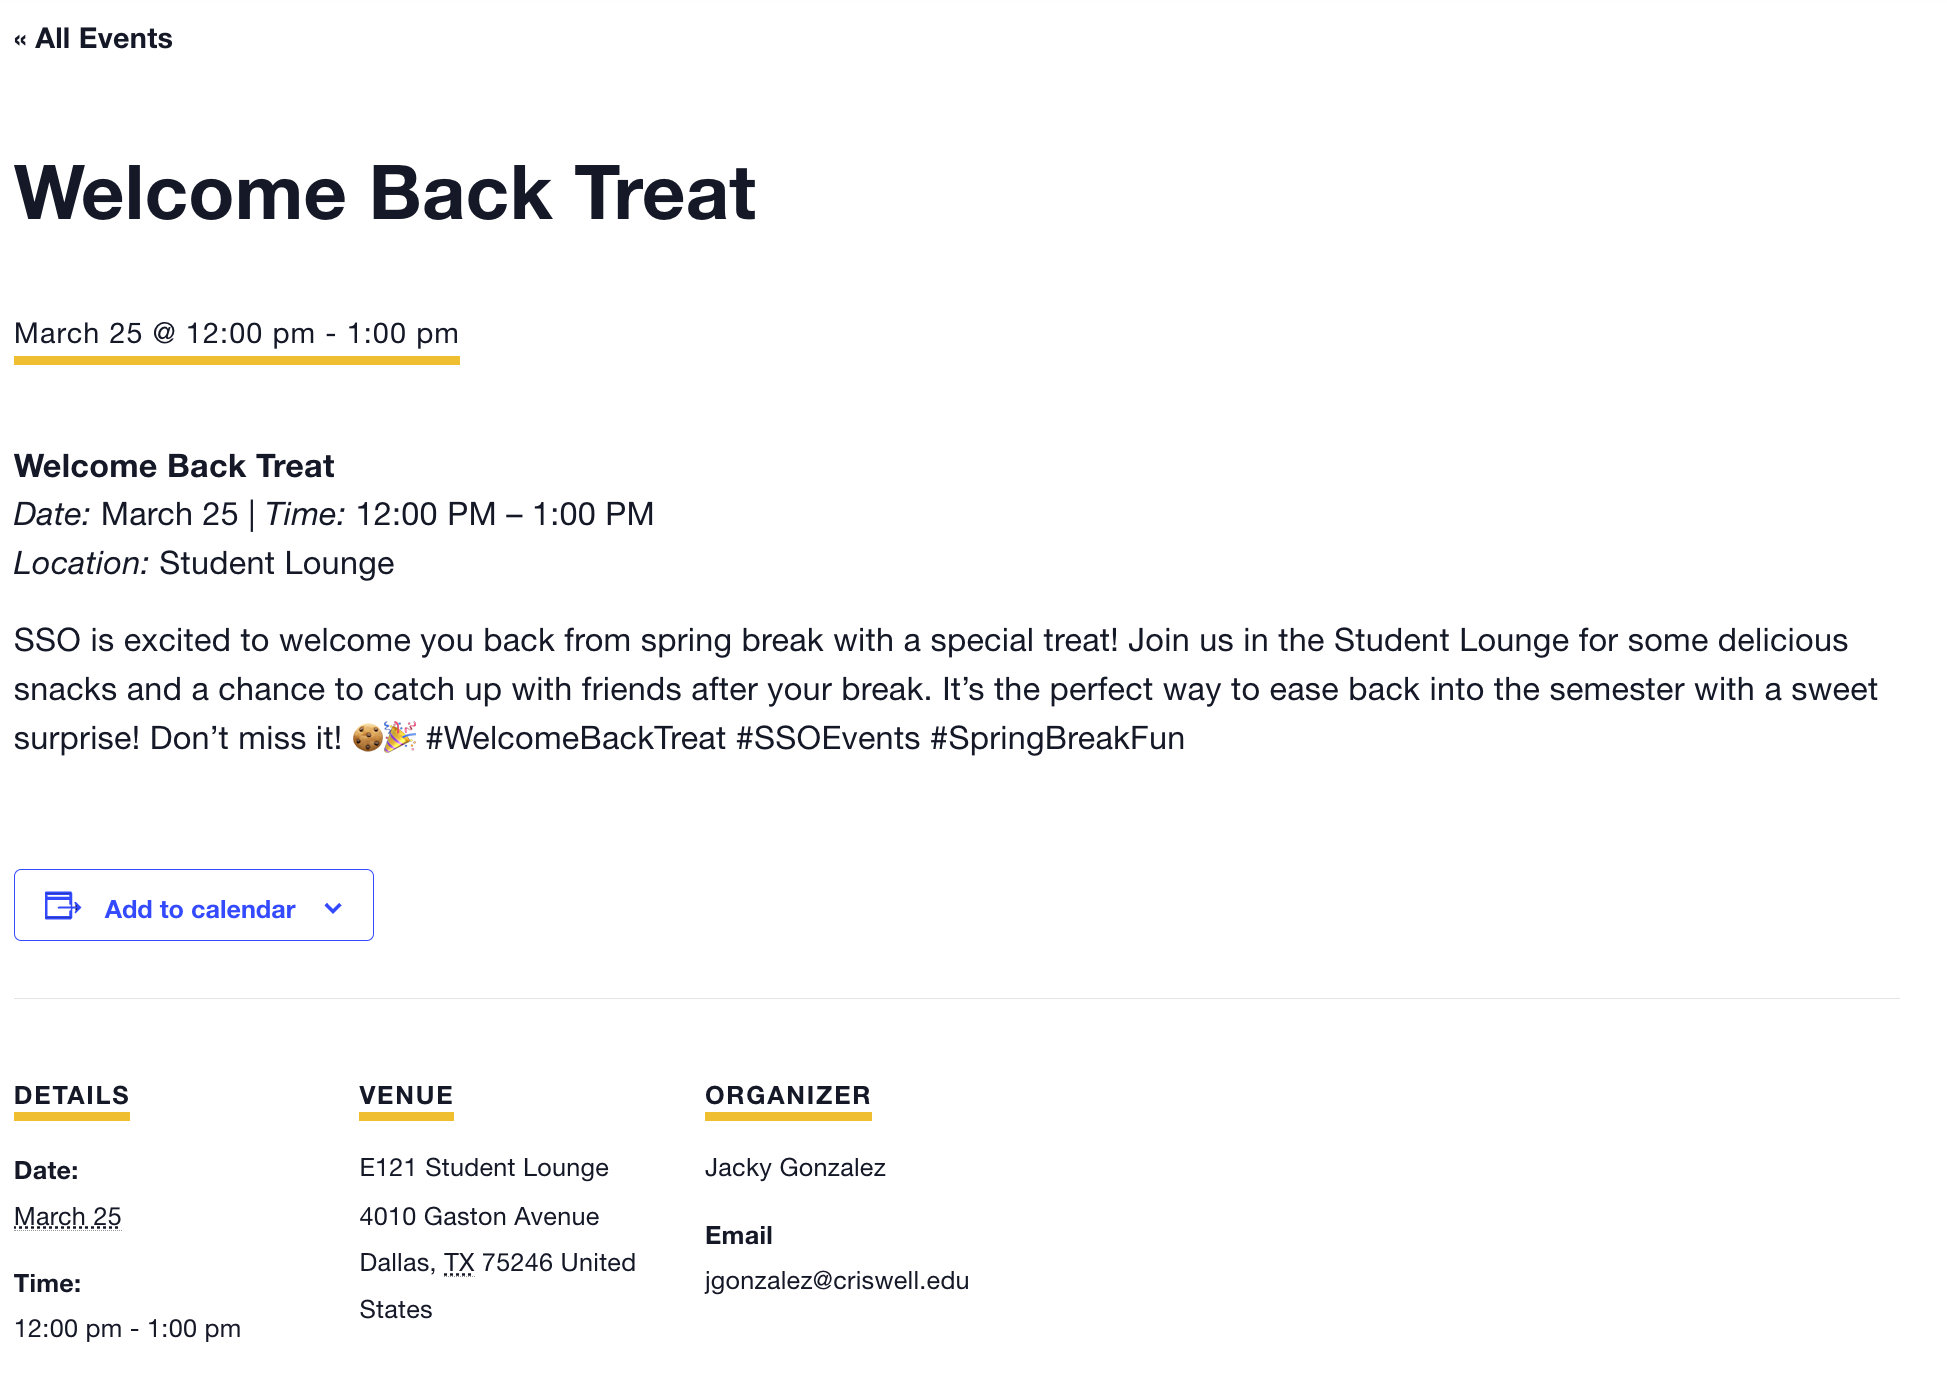The height and width of the screenshot is (1388, 1947).
Task: Select the VENUE section heading
Action: pyautogui.click(x=406, y=1095)
